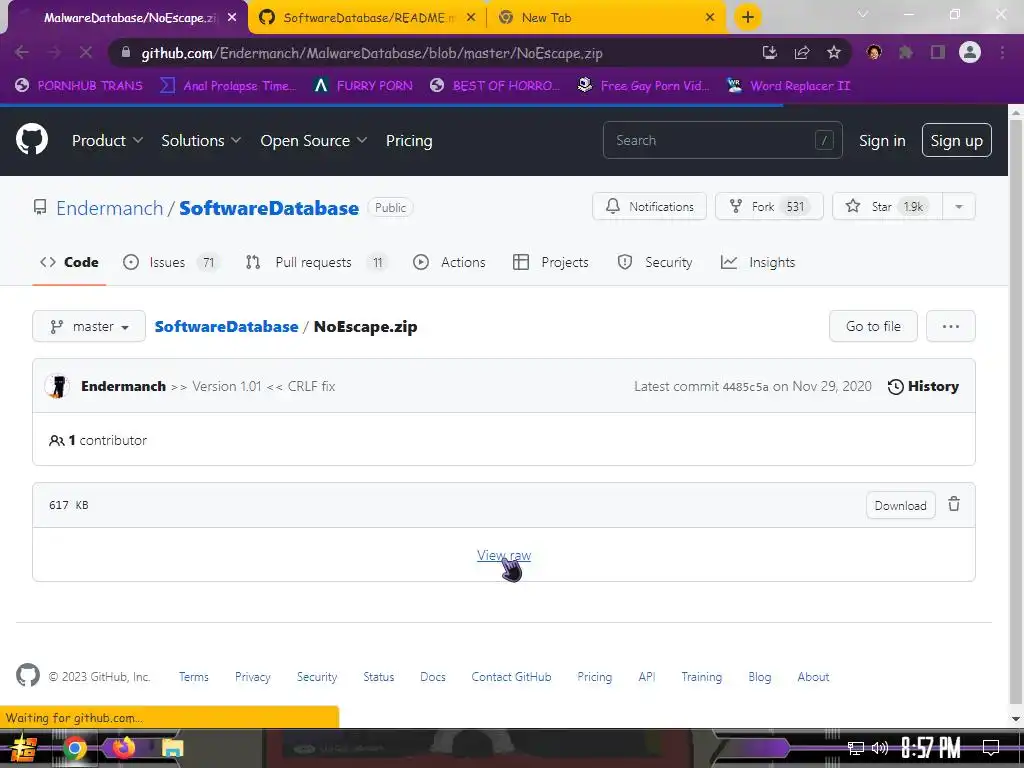The image size is (1024, 768).
Task: Open the API footer link
Action: click(647, 677)
